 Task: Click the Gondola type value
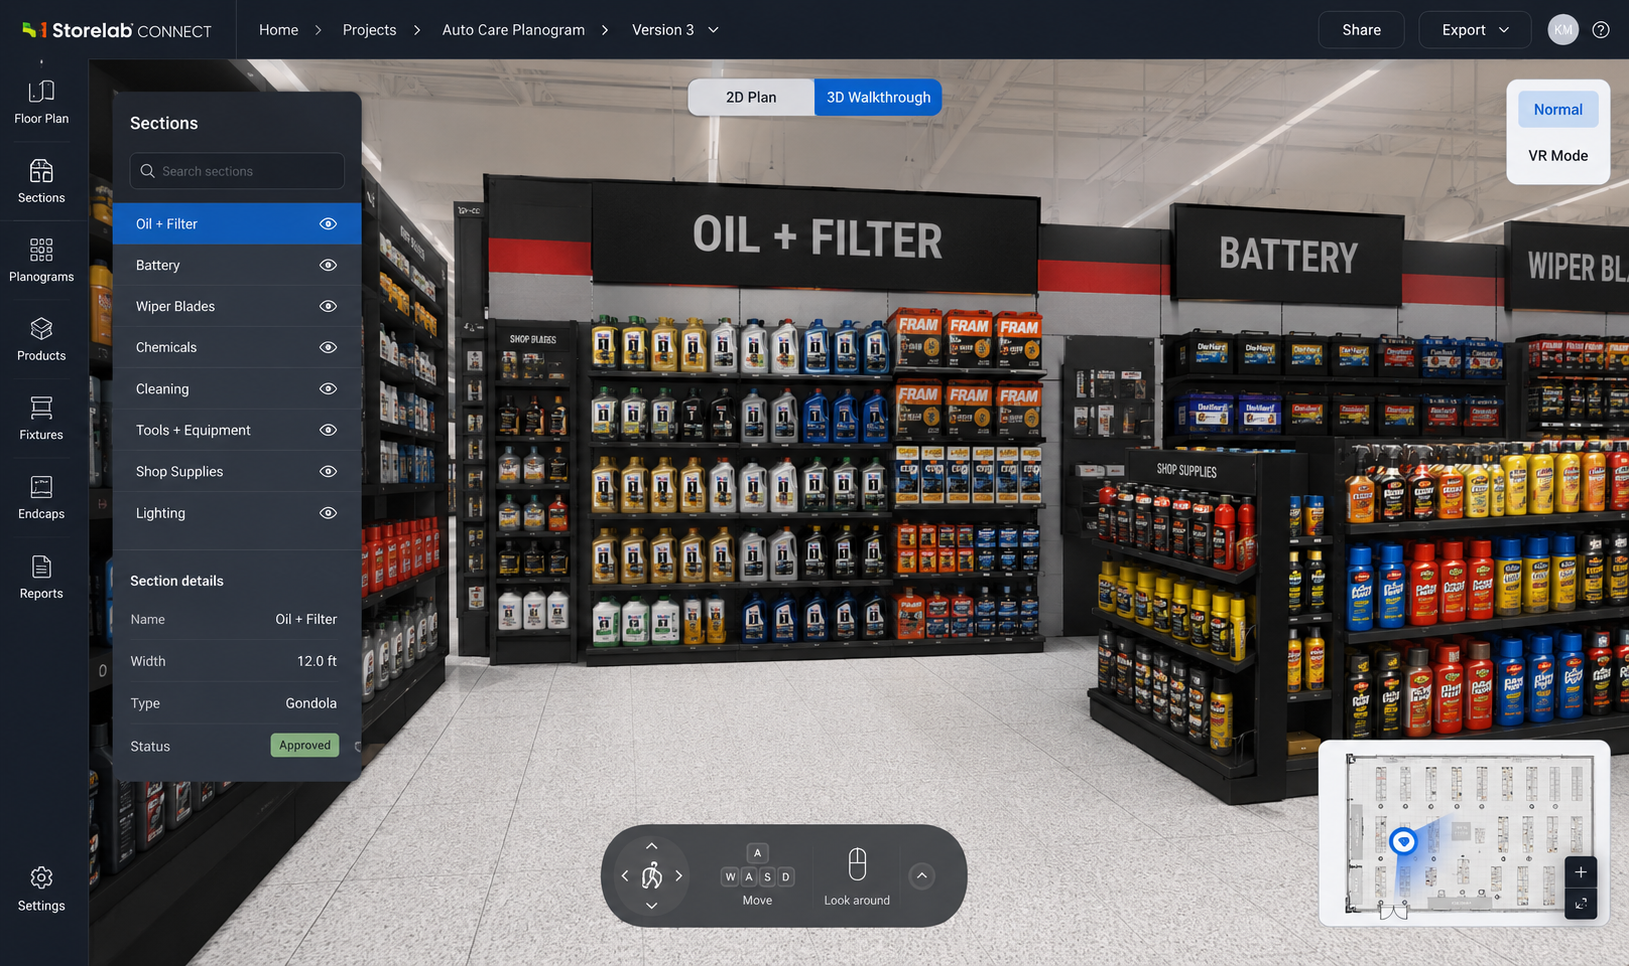coord(311,703)
